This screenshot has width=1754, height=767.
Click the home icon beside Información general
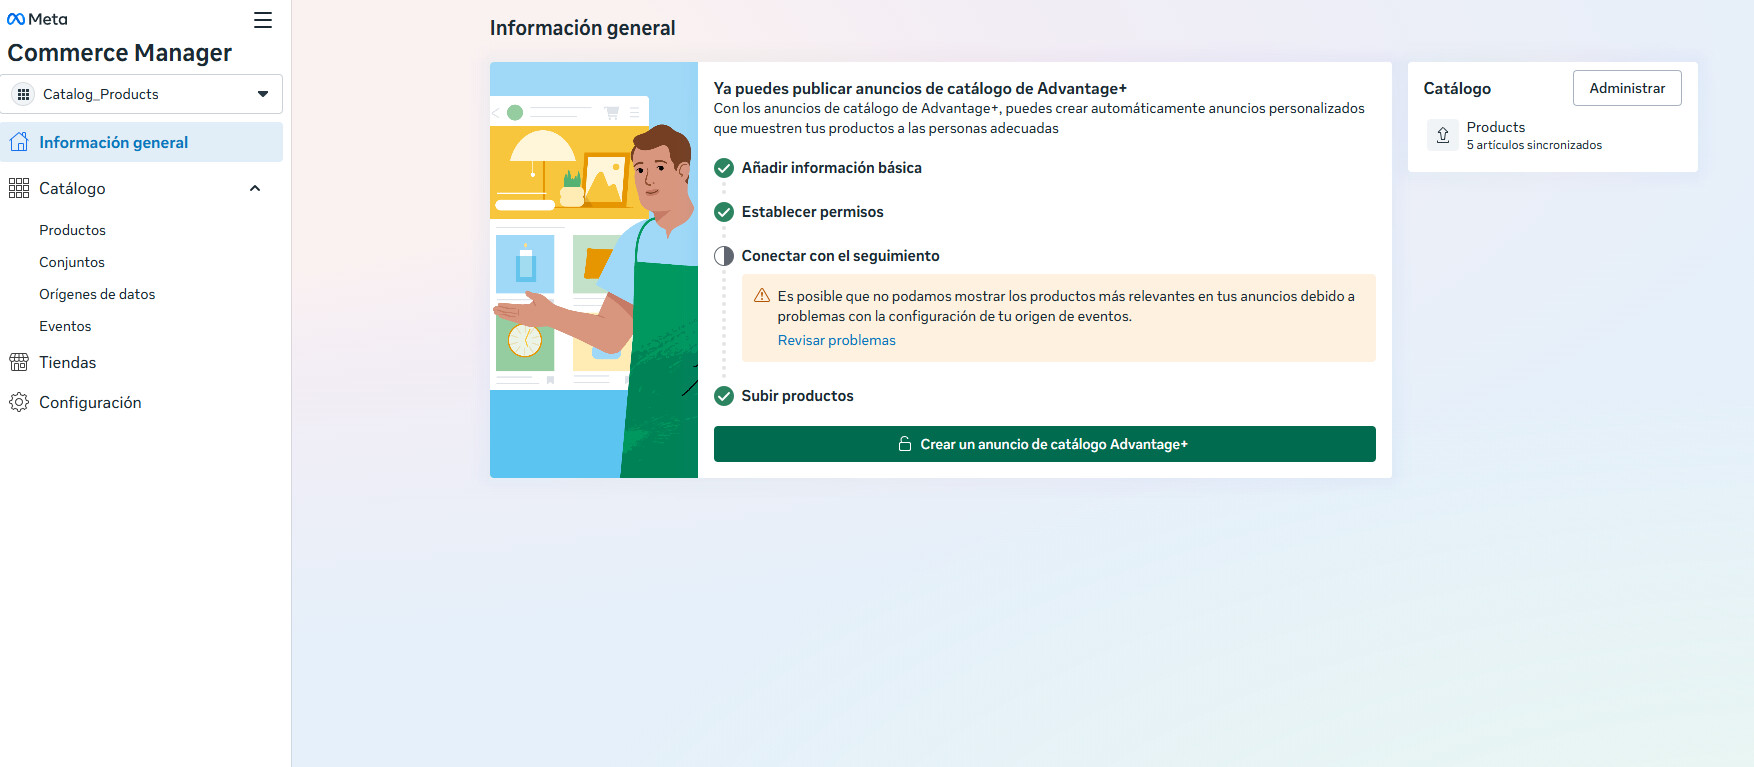[x=19, y=142]
